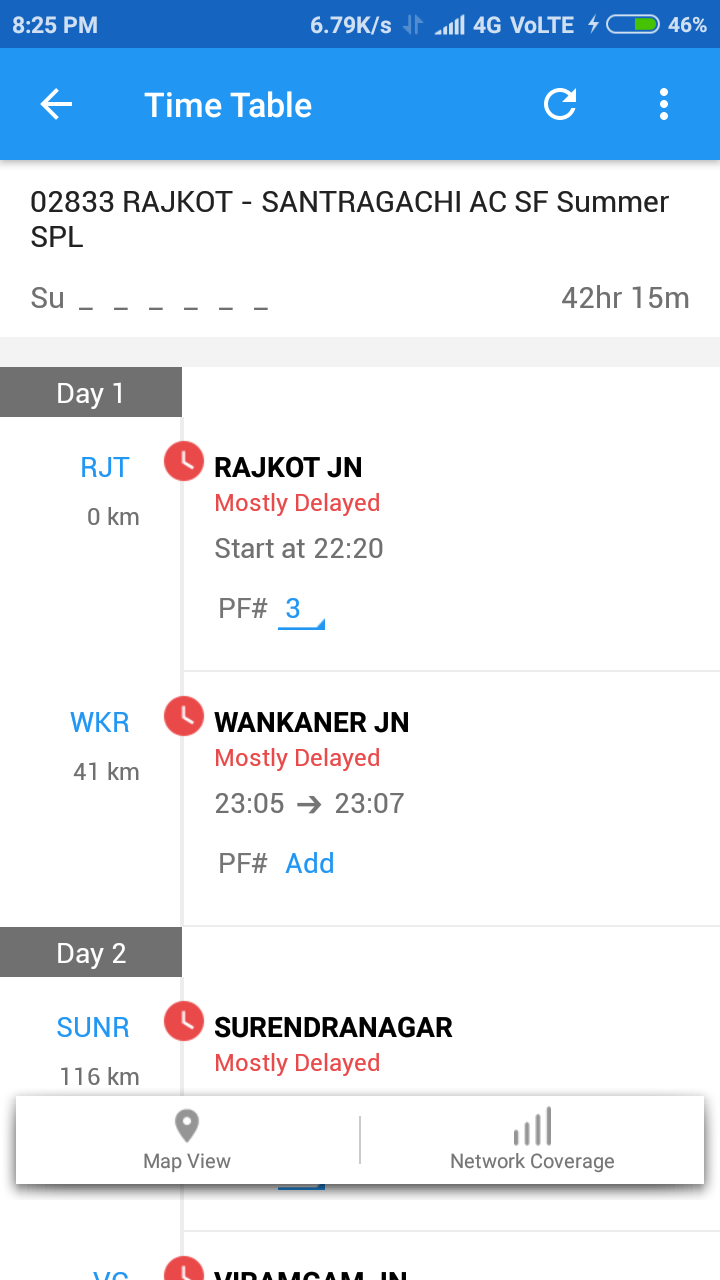Open the SUNR station code link
This screenshot has width=720, height=1280.
click(93, 1027)
